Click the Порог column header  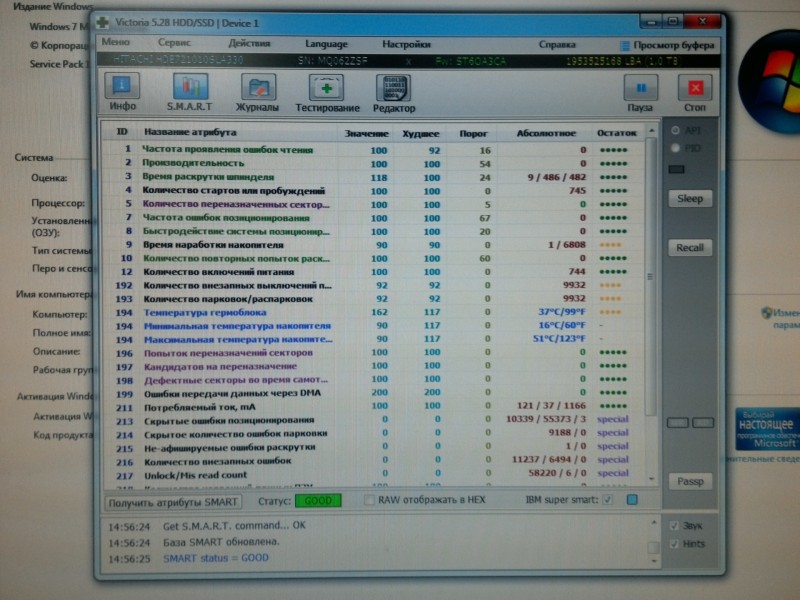point(473,134)
